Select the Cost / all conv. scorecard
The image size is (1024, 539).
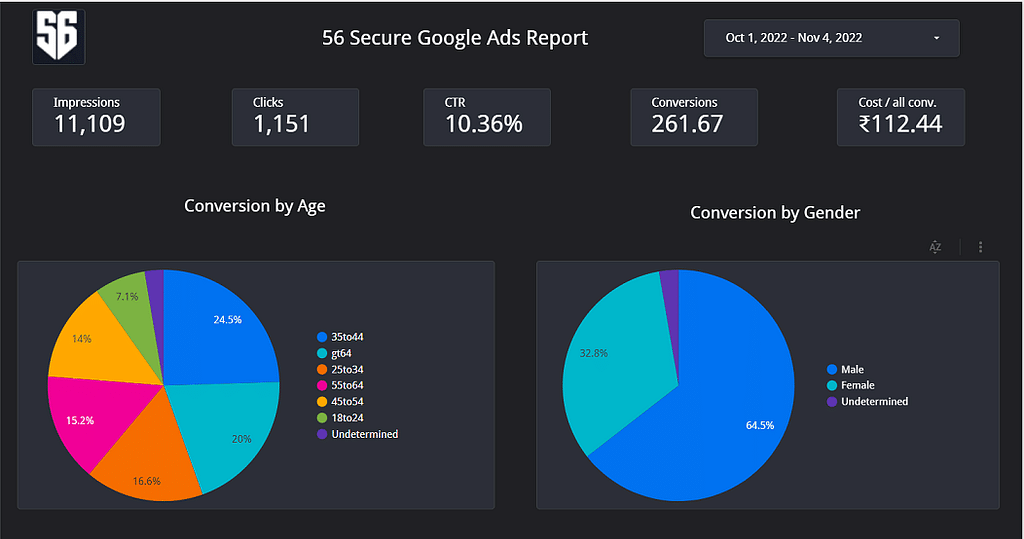click(900, 117)
